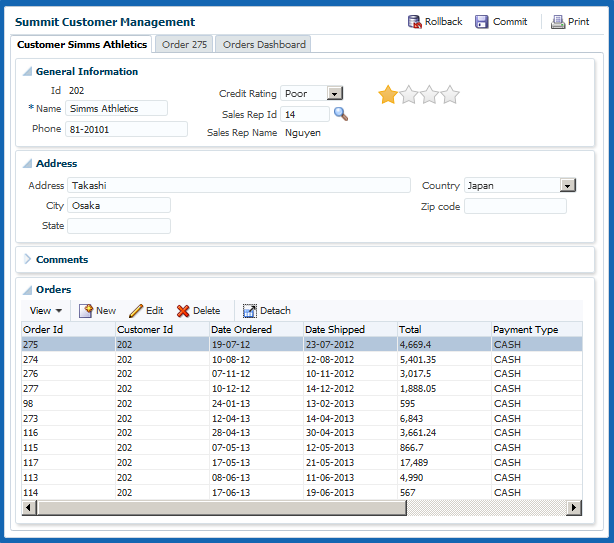Click the Commit save icon

482,22
